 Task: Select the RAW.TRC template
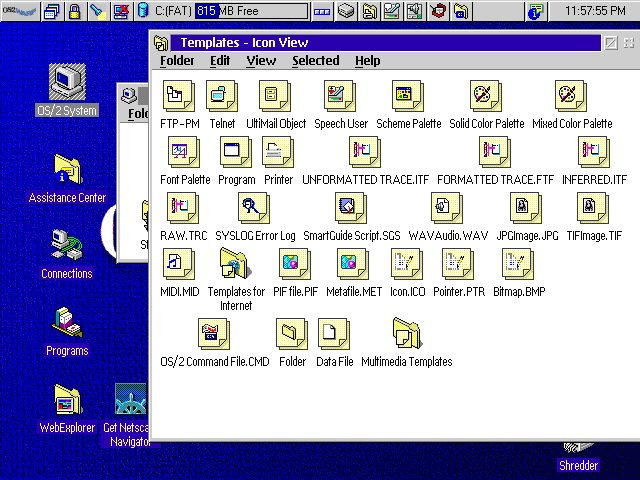coord(183,208)
